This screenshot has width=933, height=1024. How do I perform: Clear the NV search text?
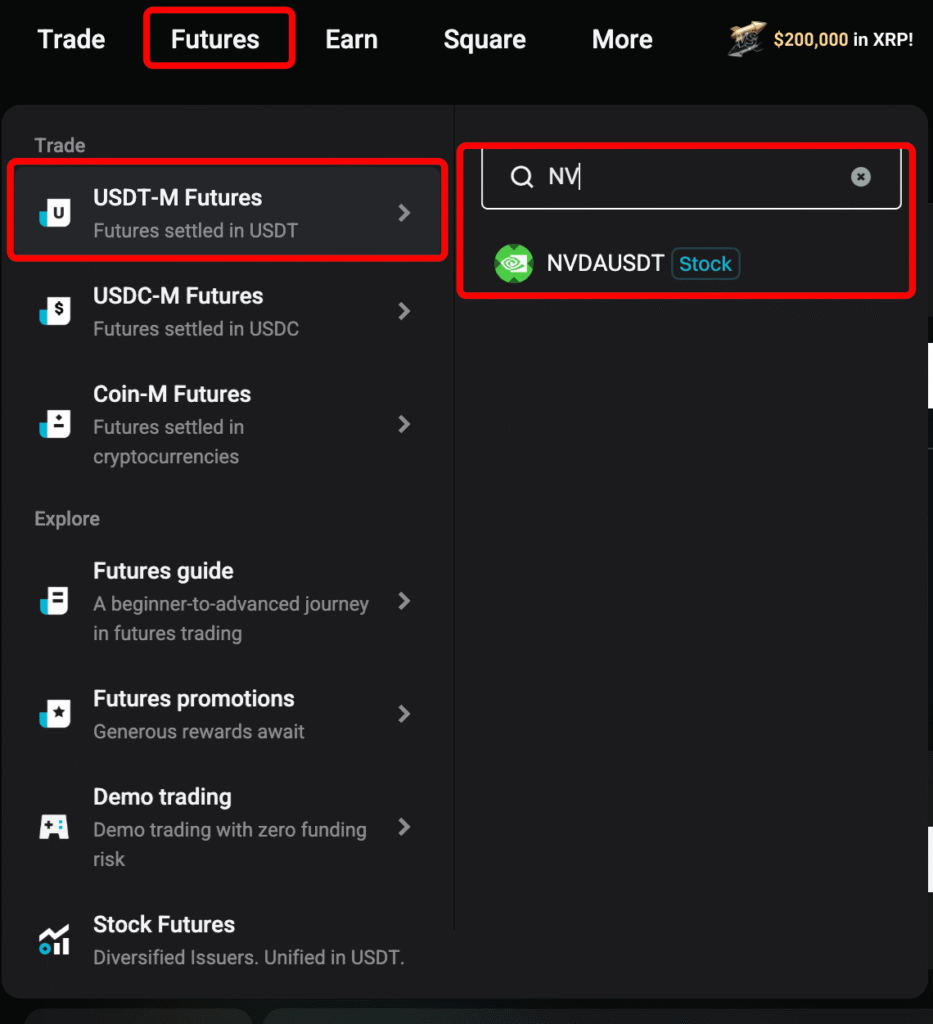tap(860, 177)
